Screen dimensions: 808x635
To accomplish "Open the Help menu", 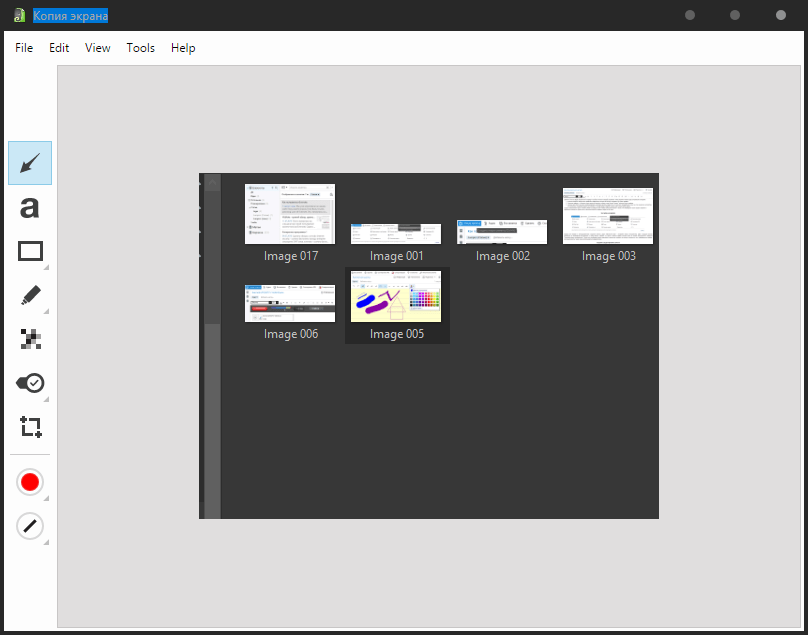I will coord(183,48).
